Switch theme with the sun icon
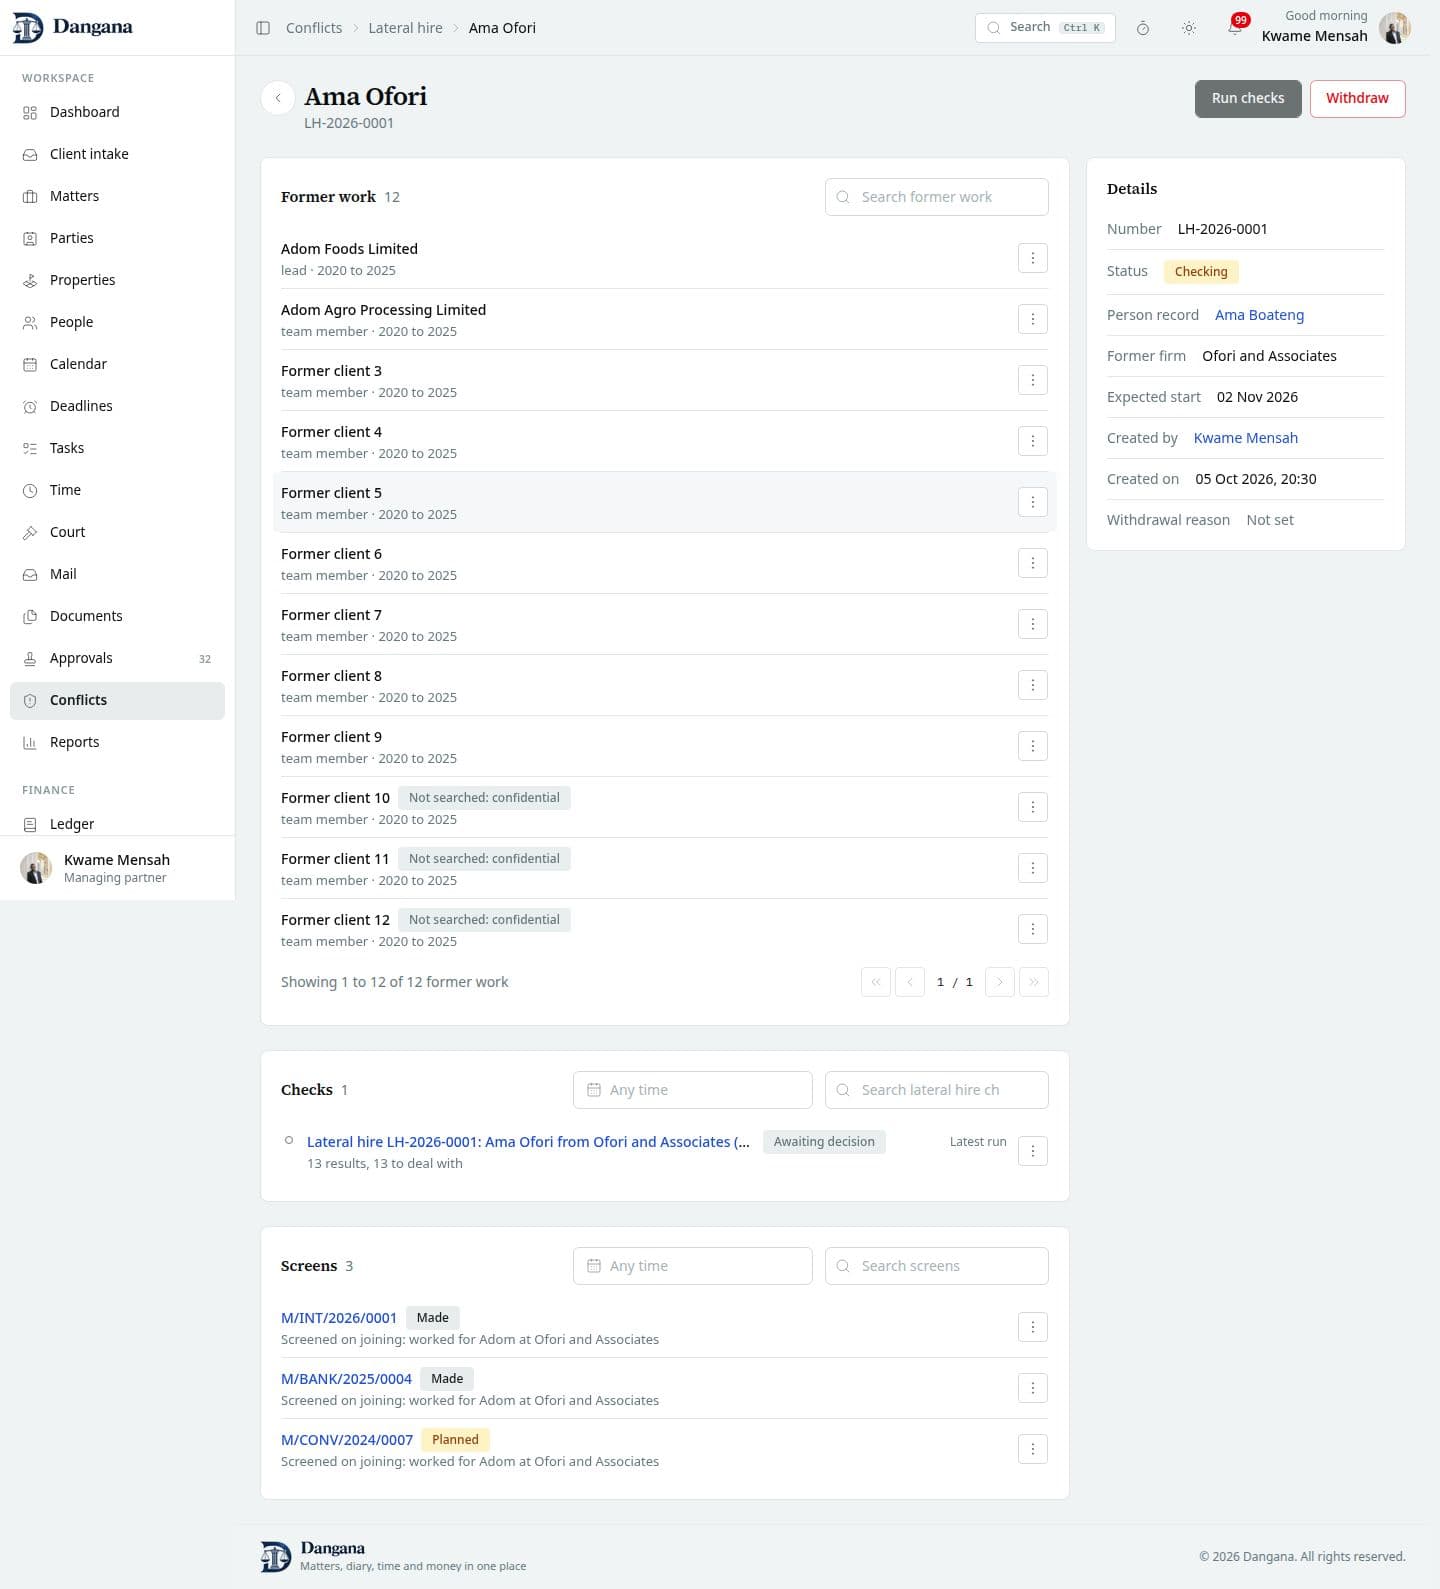Viewport: 1440px width, 1589px height. pos(1189,28)
